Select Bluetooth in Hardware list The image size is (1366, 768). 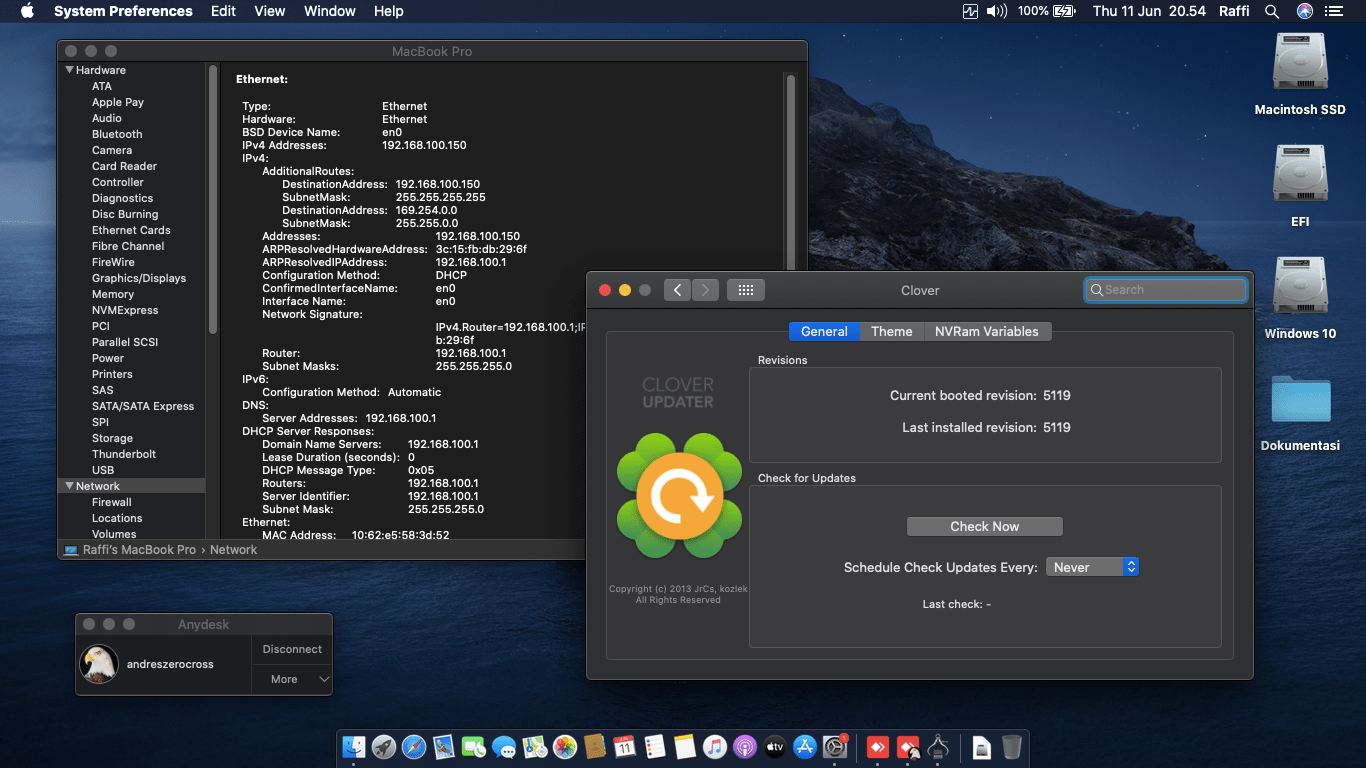pyautogui.click(x=117, y=134)
